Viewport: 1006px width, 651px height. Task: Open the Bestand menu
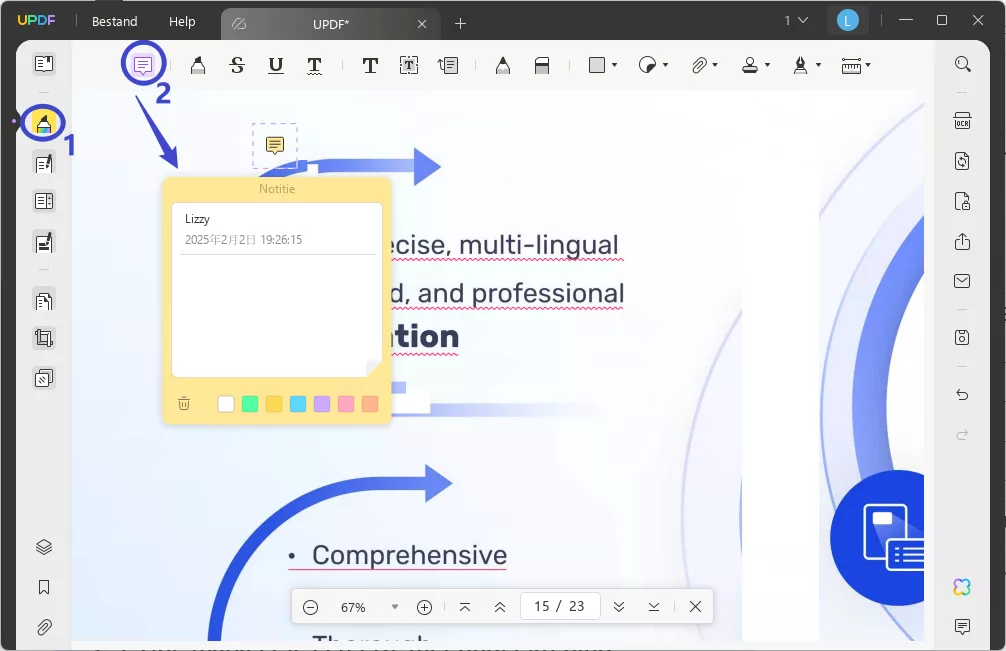click(x=113, y=21)
